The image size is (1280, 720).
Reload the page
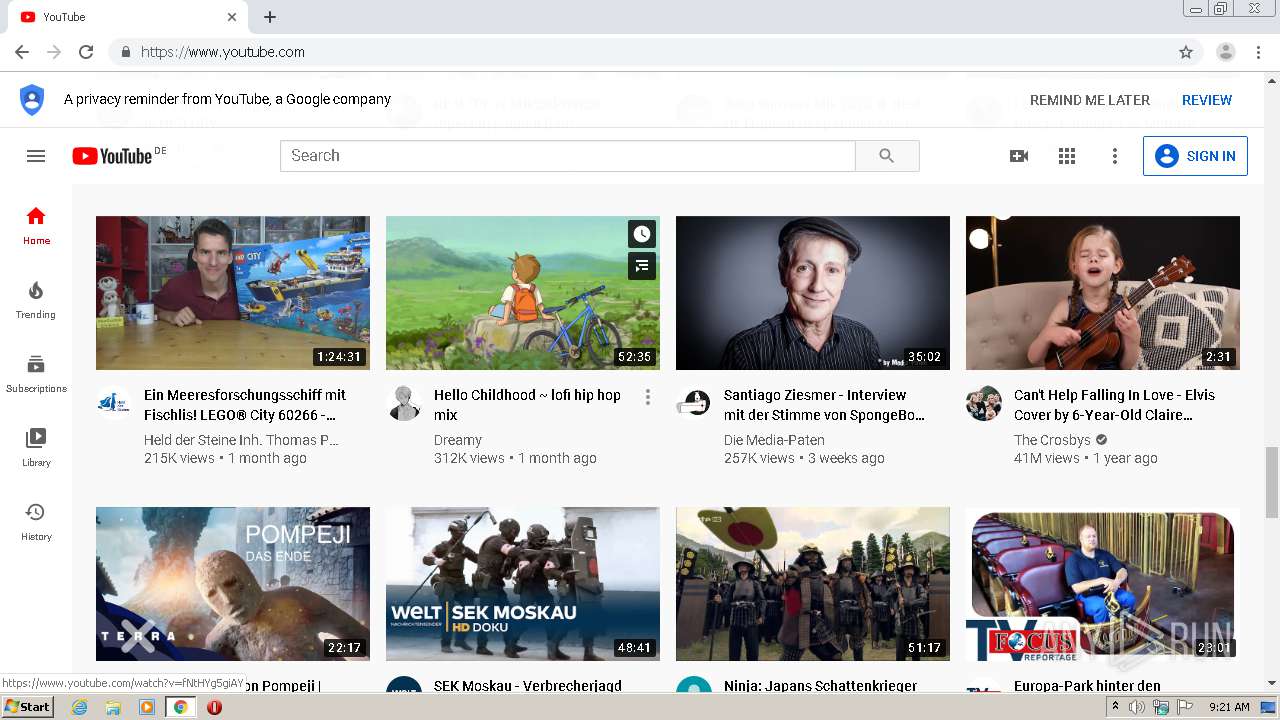(x=86, y=52)
